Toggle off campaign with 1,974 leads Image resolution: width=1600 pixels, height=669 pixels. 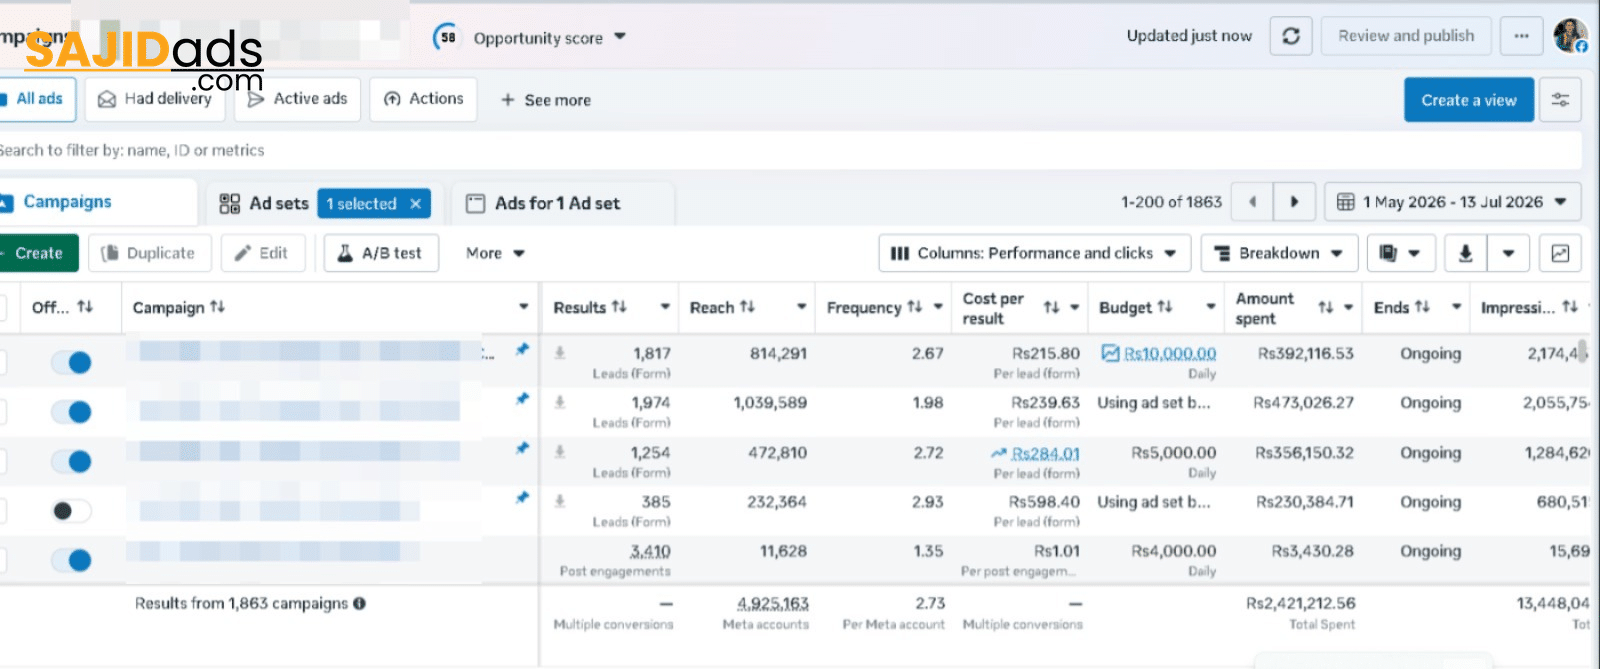[71, 411]
